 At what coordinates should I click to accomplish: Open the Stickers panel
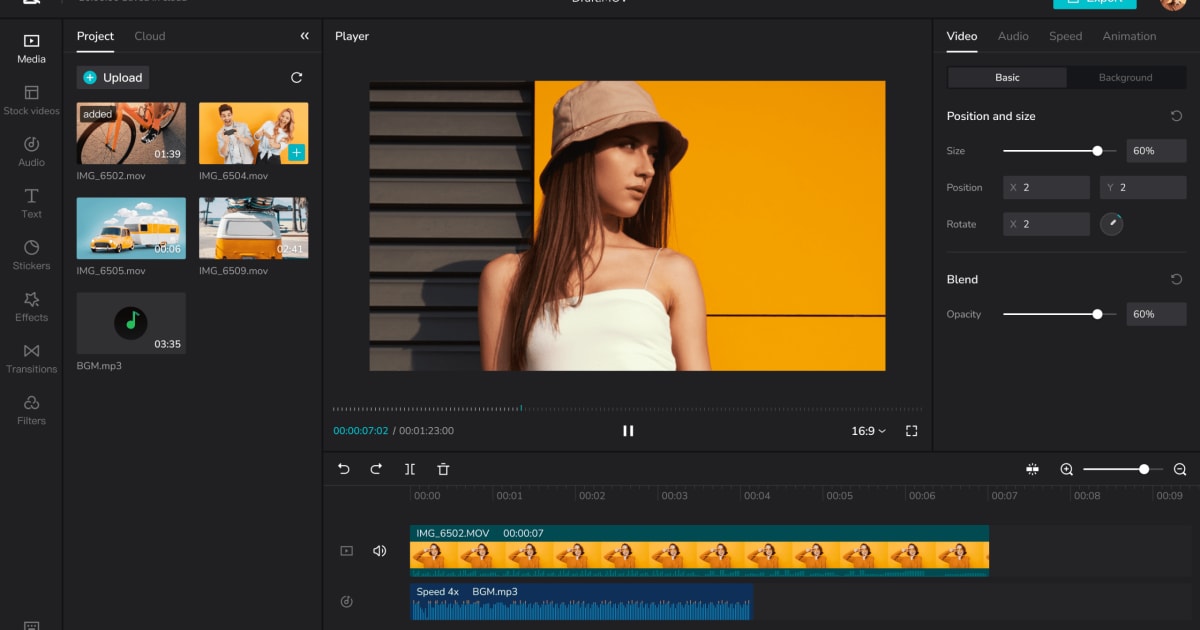coord(31,255)
